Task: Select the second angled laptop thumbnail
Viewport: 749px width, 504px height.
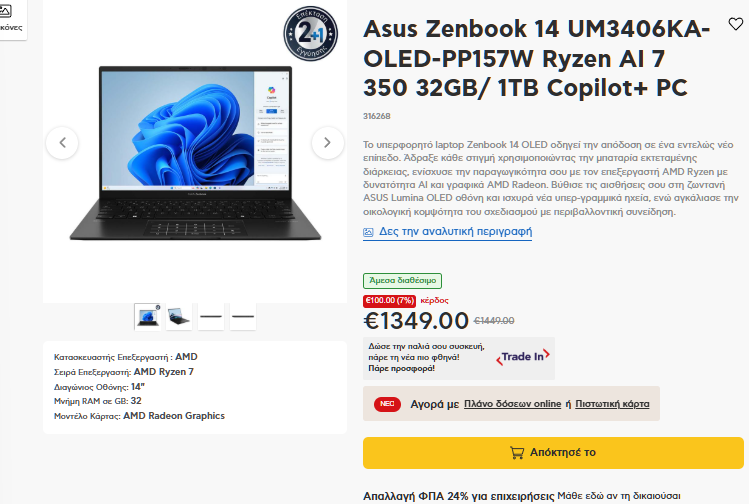Action: [179, 316]
